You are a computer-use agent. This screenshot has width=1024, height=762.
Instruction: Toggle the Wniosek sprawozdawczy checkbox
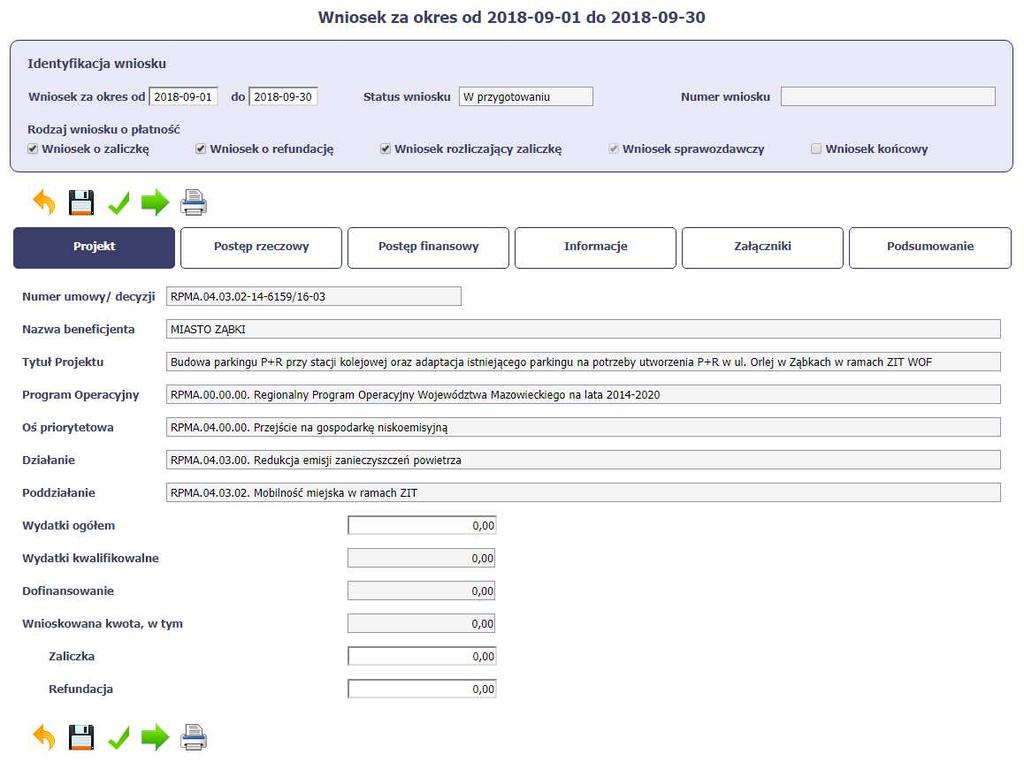[x=613, y=149]
